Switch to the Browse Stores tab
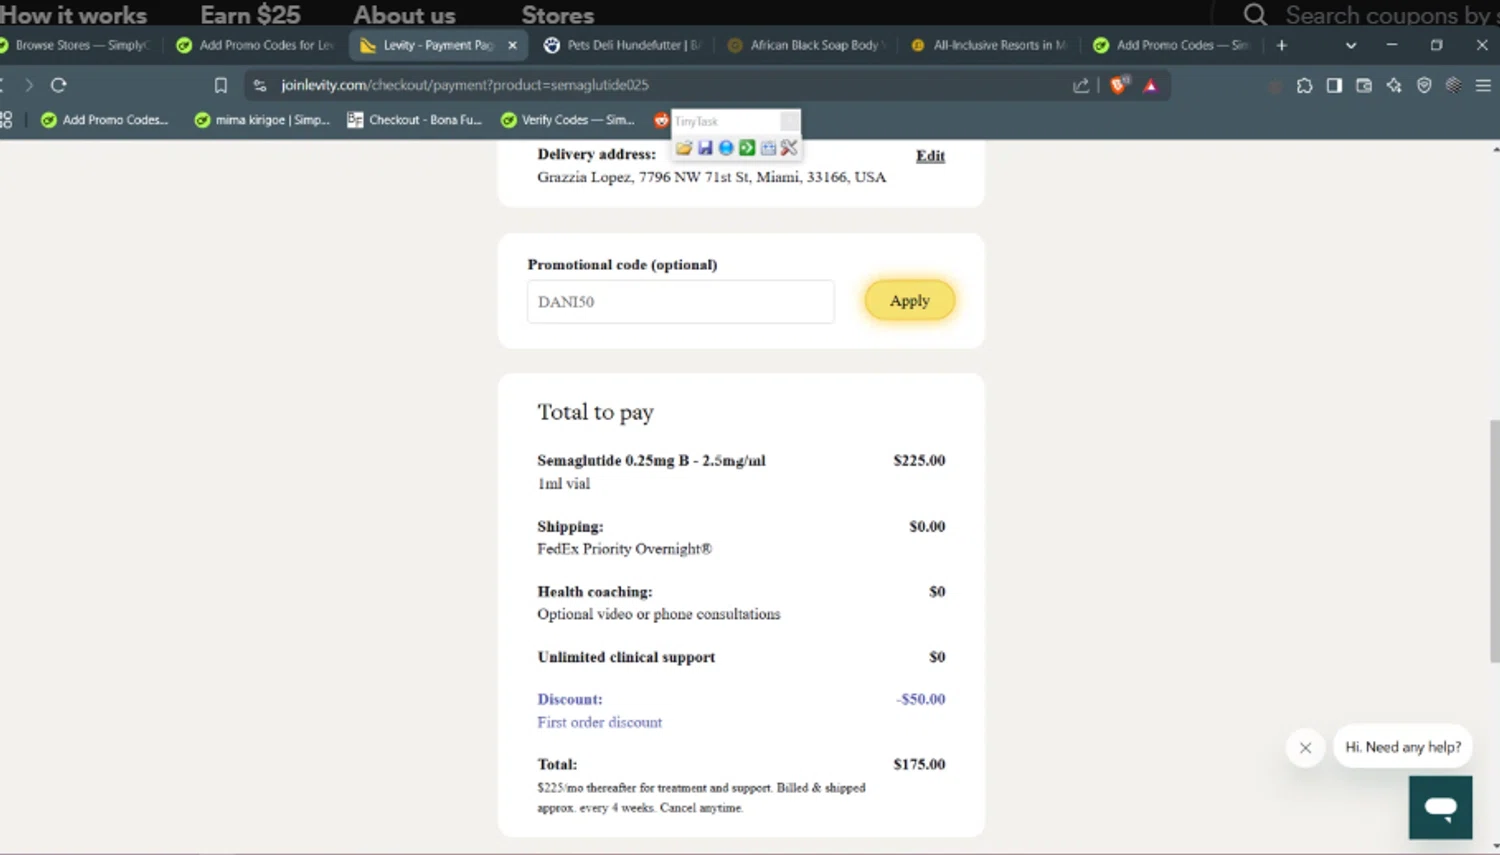The width and height of the screenshot is (1500, 855). [78, 45]
